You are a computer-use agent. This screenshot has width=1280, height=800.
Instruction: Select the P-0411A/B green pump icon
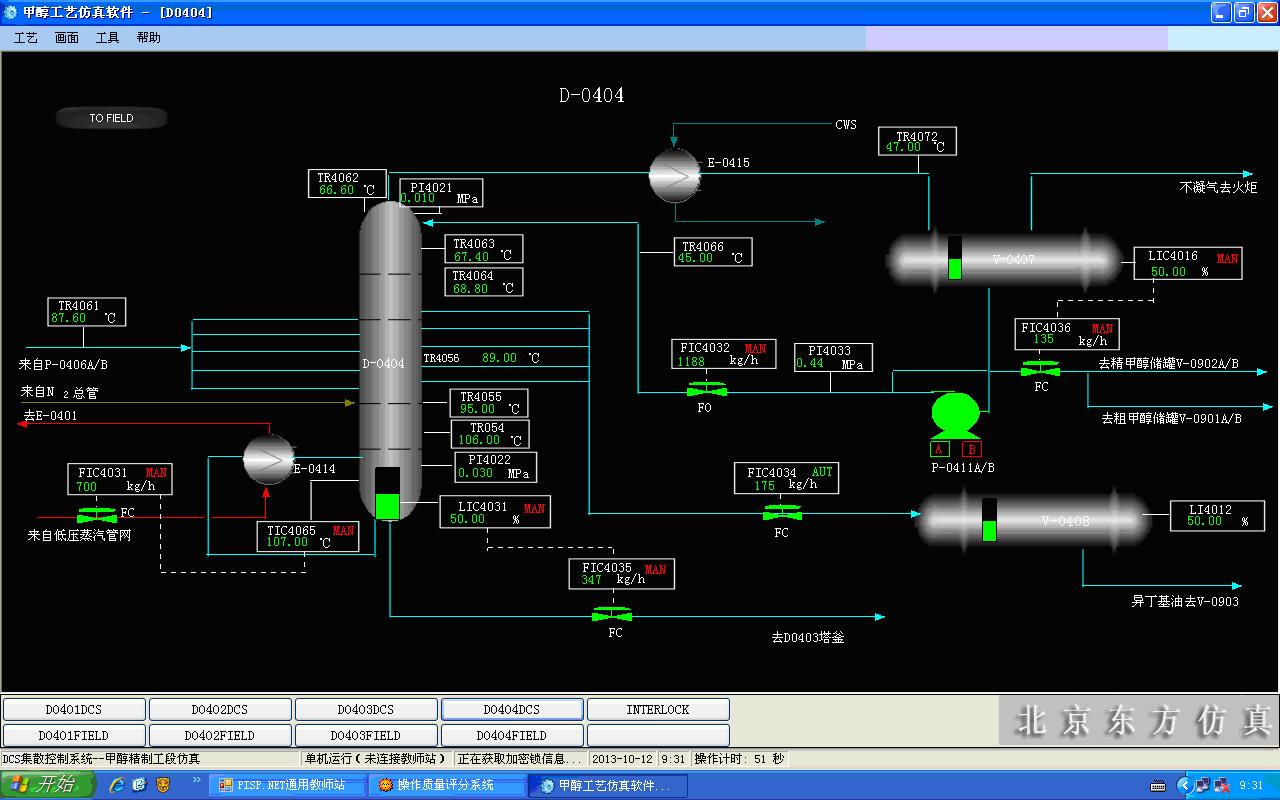pyautogui.click(x=955, y=416)
